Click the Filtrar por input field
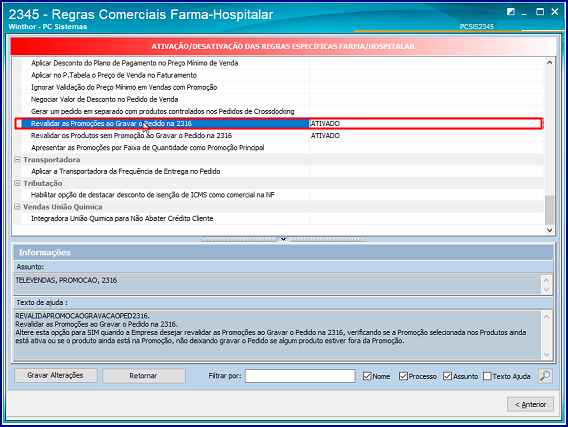Image resolution: width=568 pixels, height=427 pixels. (300, 376)
